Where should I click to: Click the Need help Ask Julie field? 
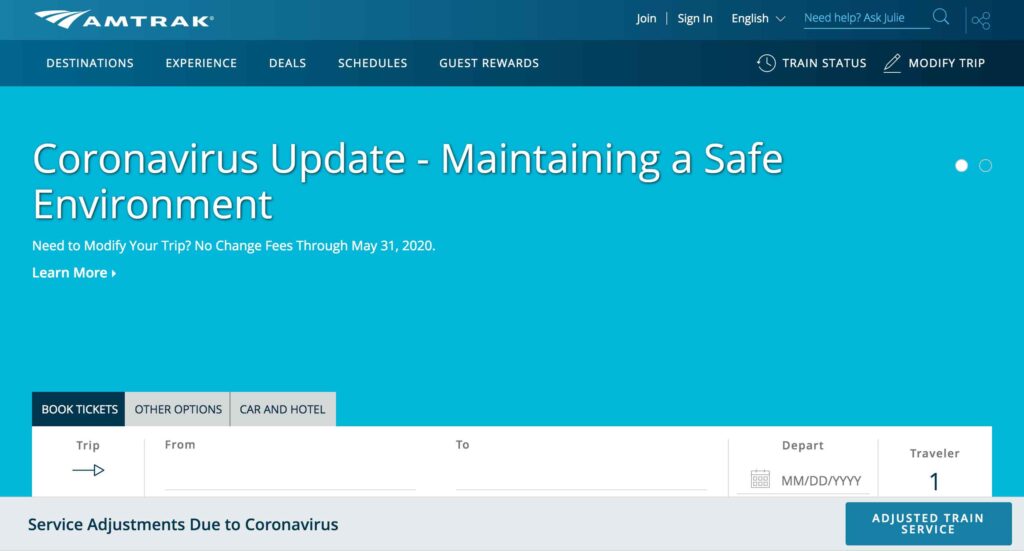[865, 18]
